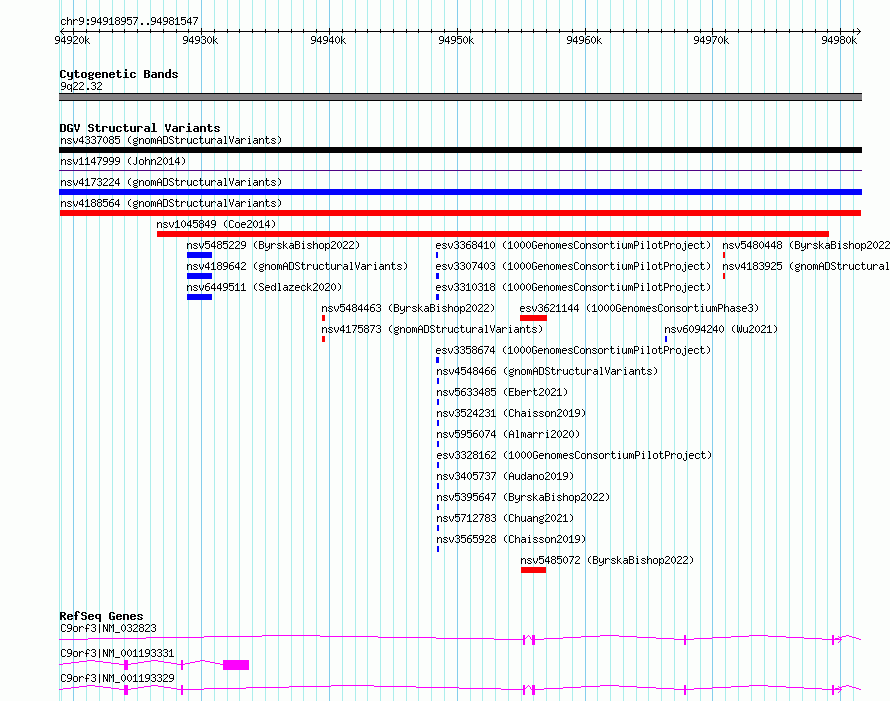The width and height of the screenshot is (890, 701).
Task: Open esv3328162 1000Genomes pilot label
Action: coord(574,455)
